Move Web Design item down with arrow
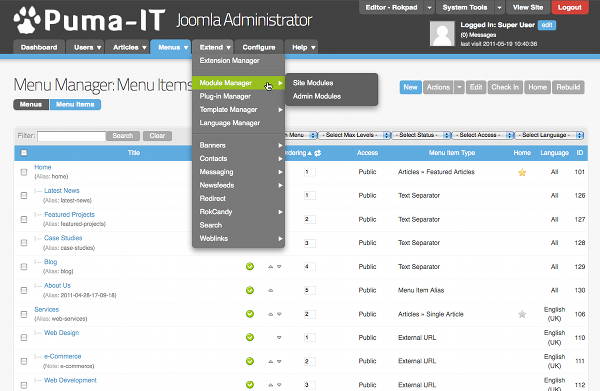This screenshot has height=391, width=600. 279,338
